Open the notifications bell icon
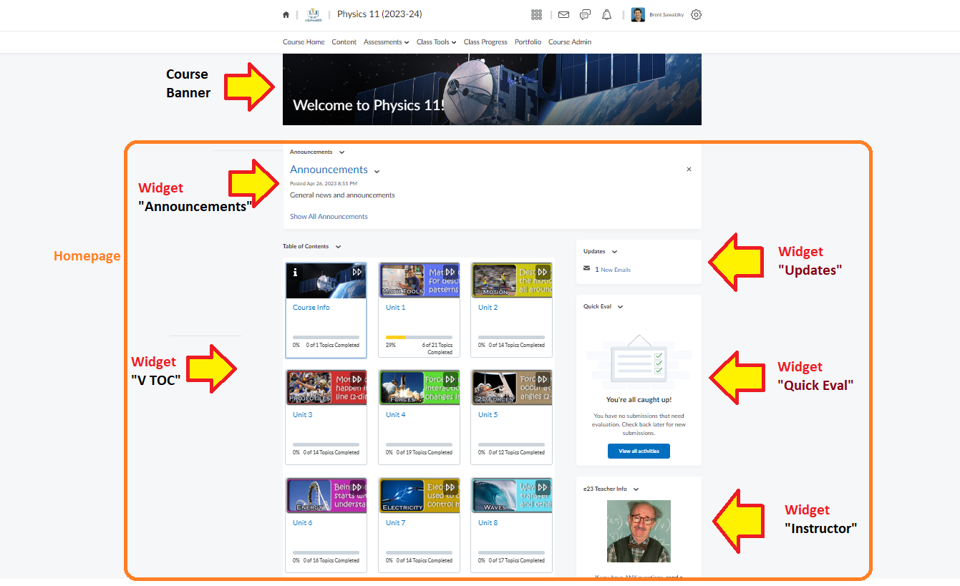The height and width of the screenshot is (586, 960). pos(607,15)
